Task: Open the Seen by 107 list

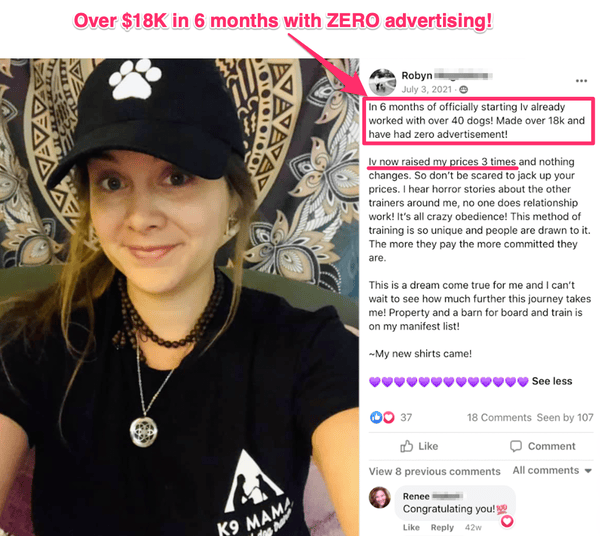Action: coord(565,417)
